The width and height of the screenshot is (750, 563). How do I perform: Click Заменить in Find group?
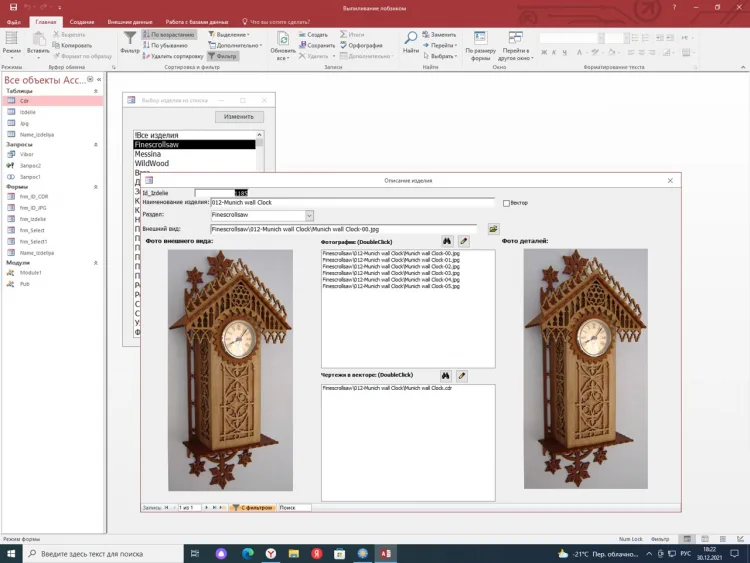439,34
